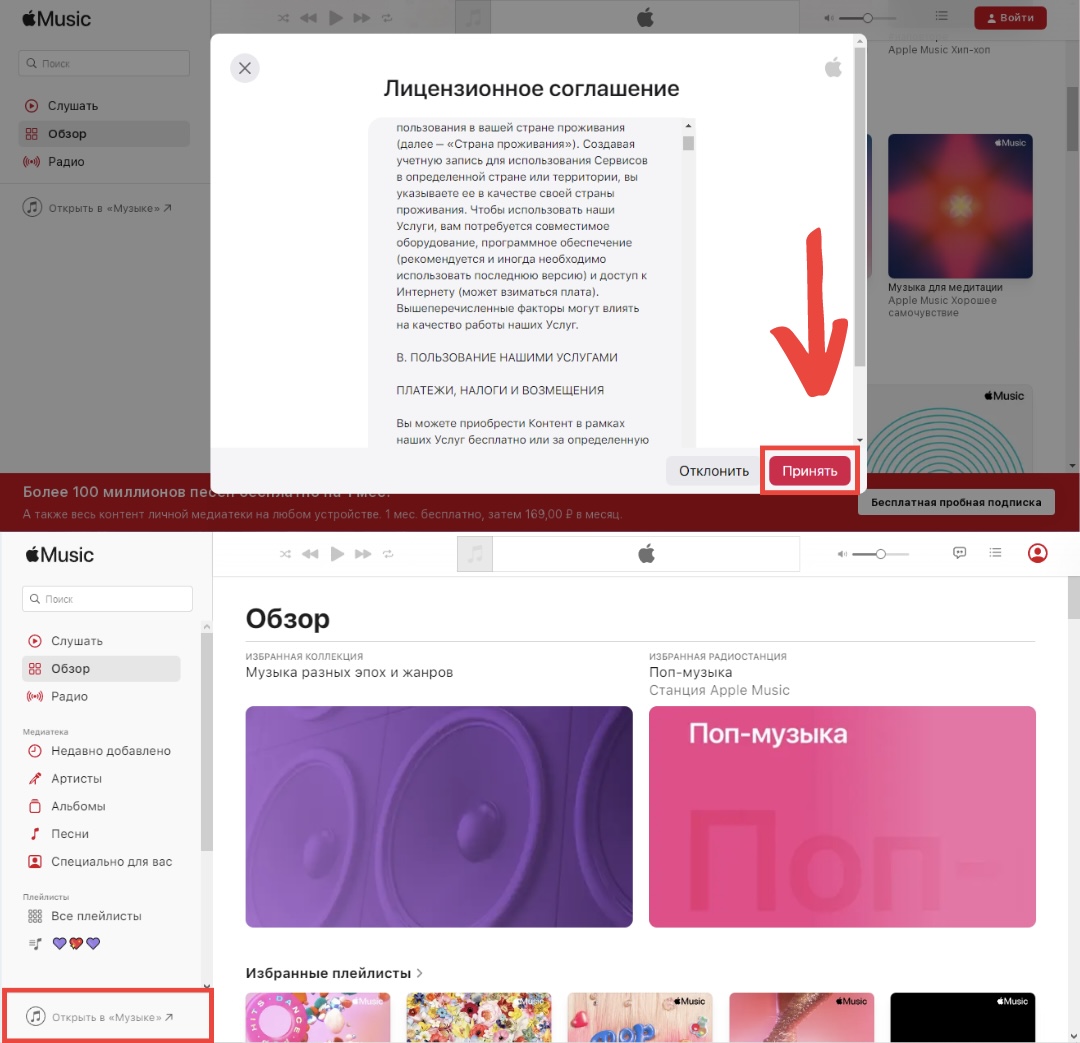Open Специально для вас in the sidebar

pos(101,862)
